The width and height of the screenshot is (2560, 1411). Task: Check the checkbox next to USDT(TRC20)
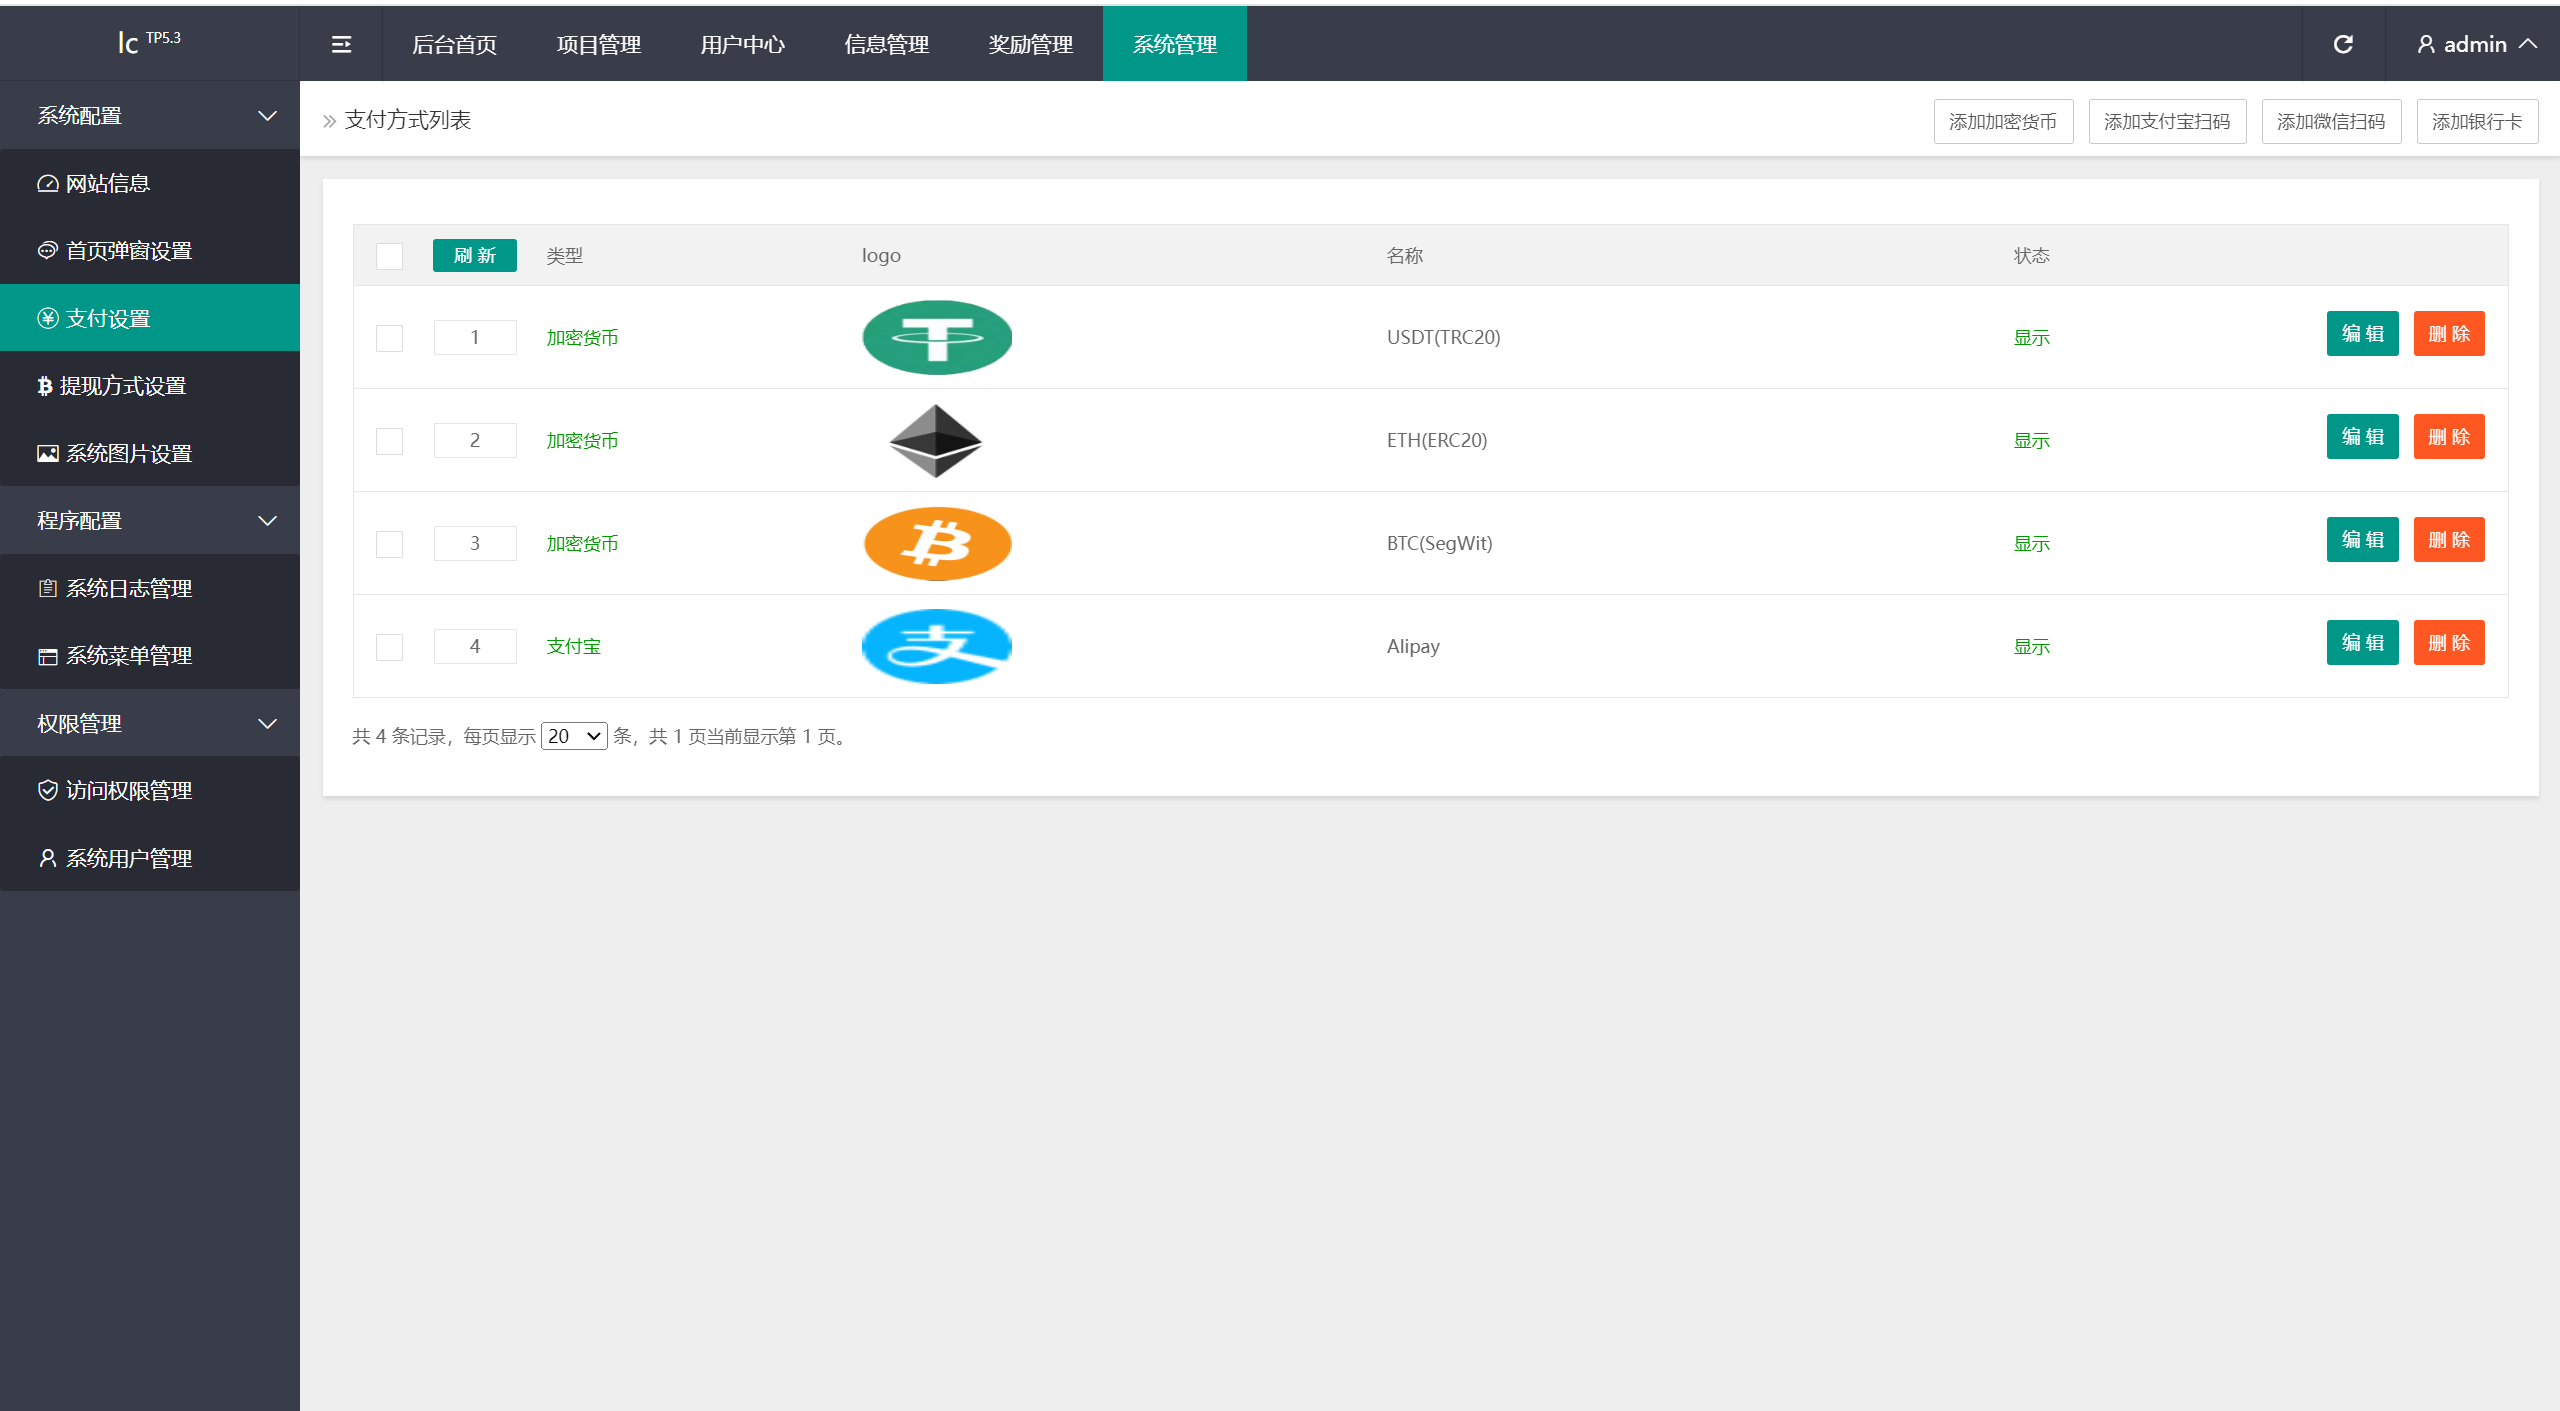389,334
